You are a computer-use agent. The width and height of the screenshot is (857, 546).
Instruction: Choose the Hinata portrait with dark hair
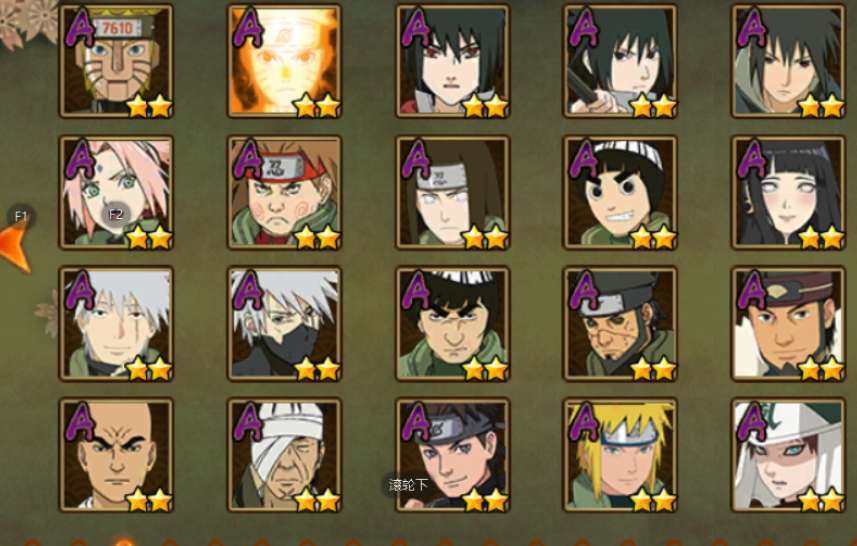[789, 192]
